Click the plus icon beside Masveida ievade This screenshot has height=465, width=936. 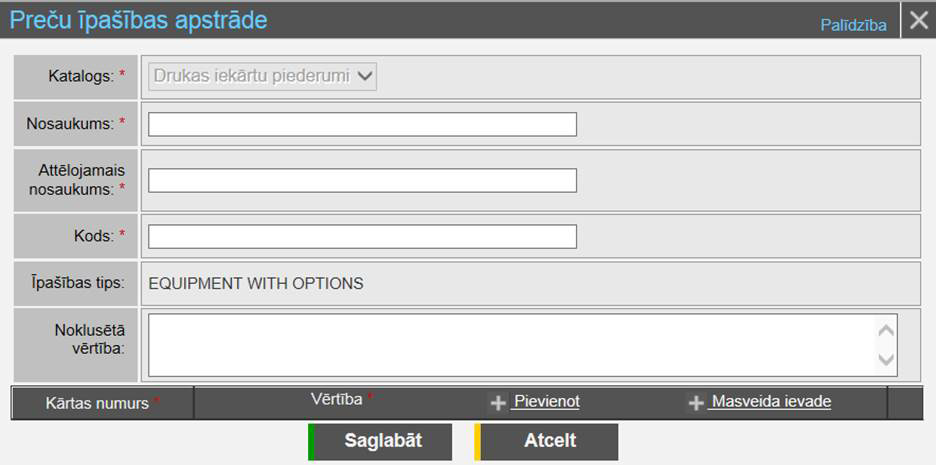pos(696,403)
